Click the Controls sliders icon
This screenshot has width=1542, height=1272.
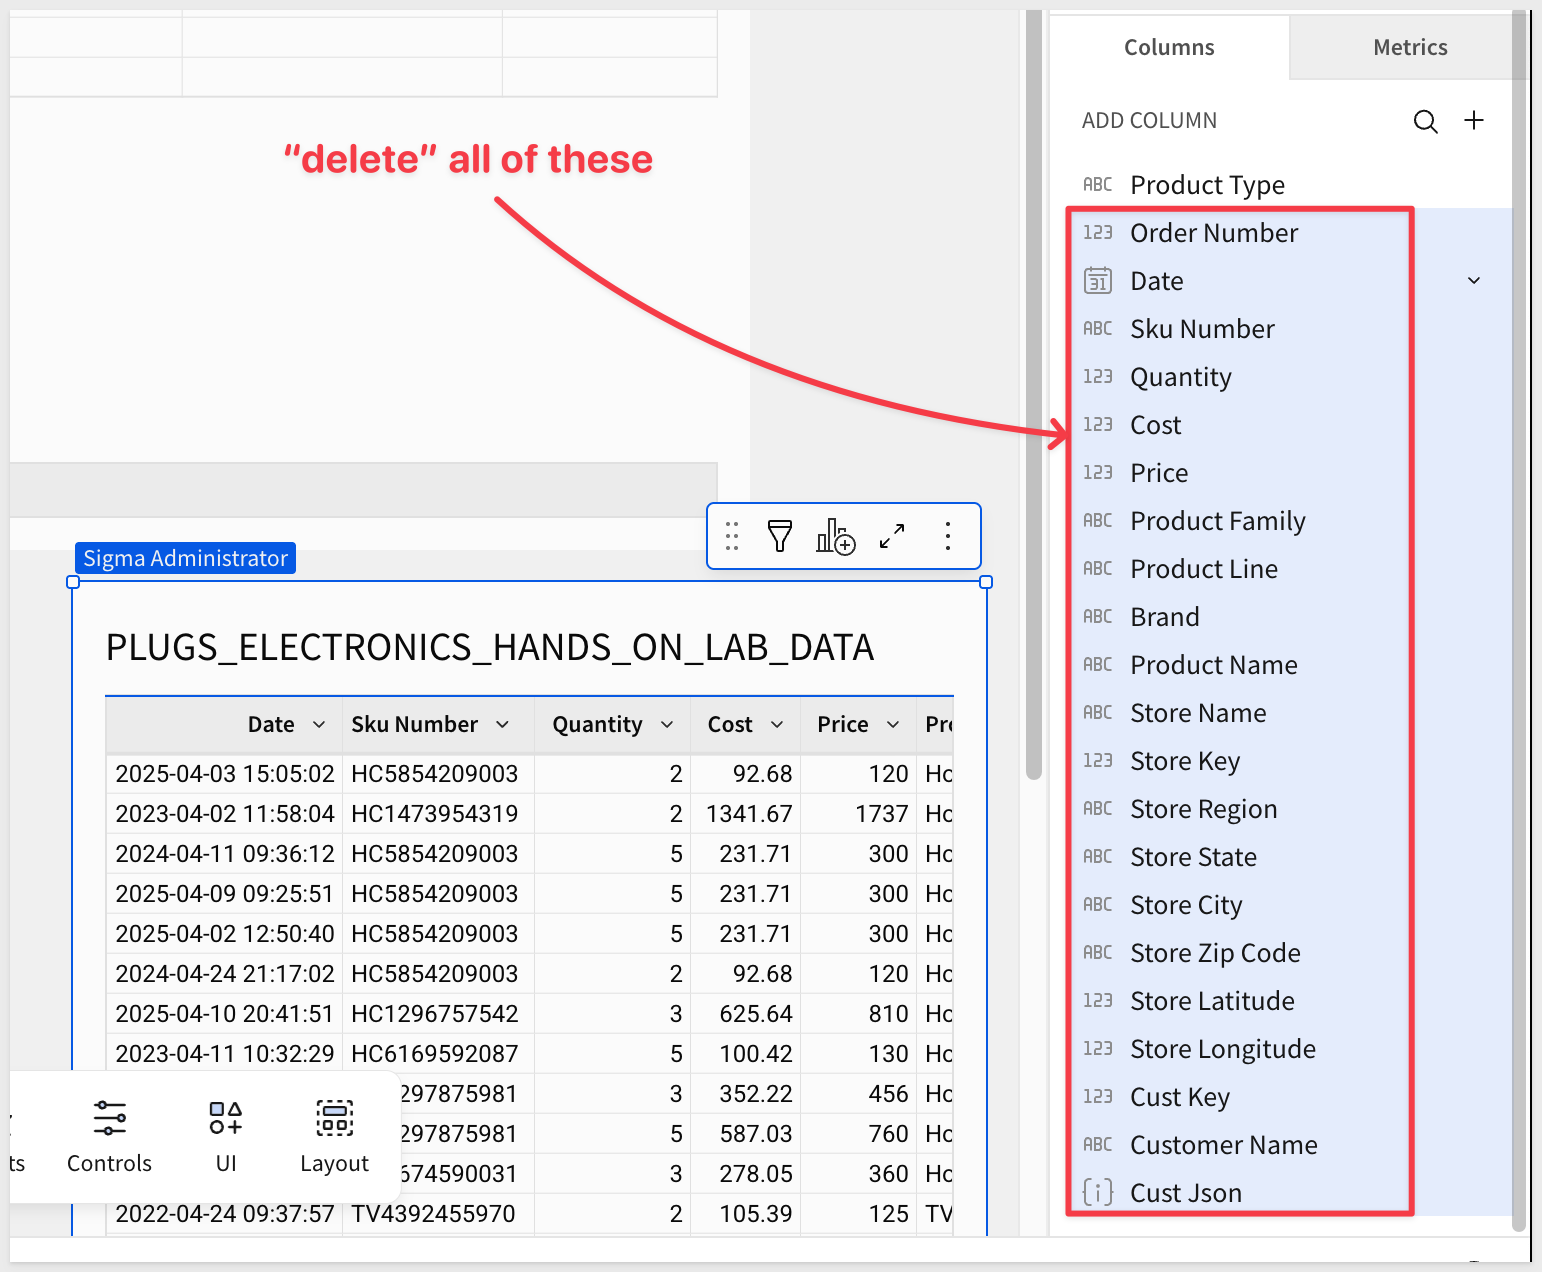[x=109, y=1118]
